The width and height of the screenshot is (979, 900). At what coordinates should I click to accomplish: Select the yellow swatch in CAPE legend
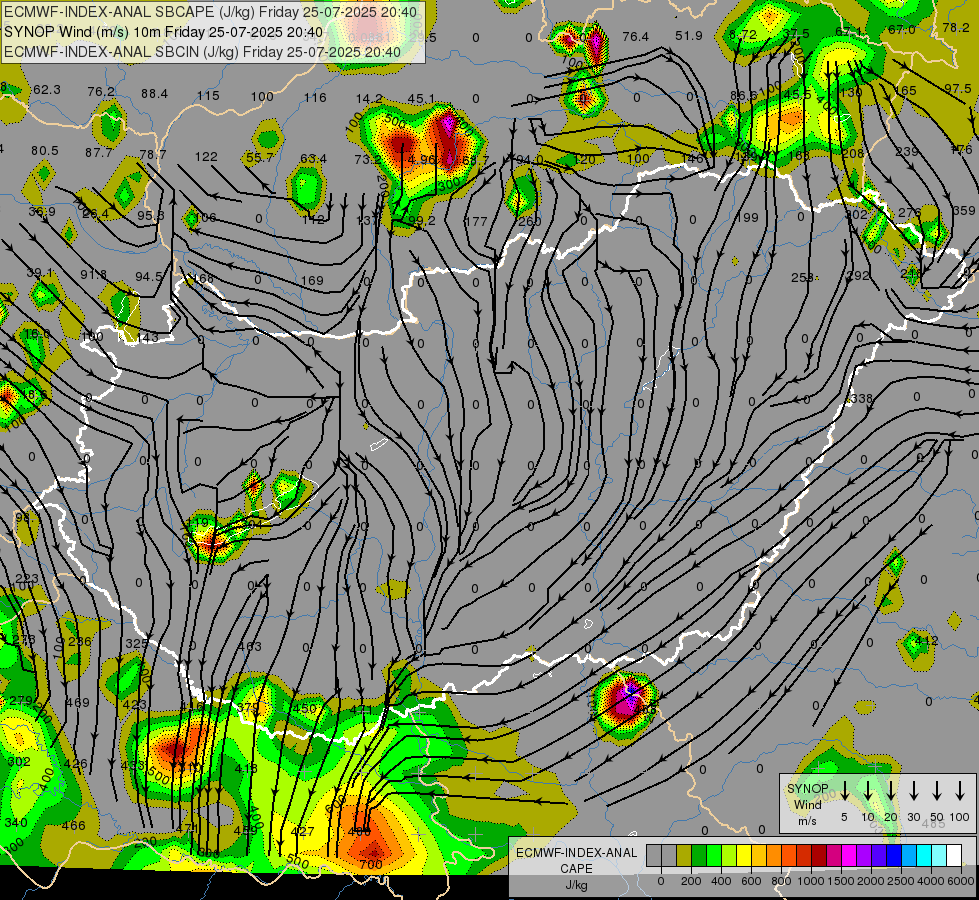[744, 855]
